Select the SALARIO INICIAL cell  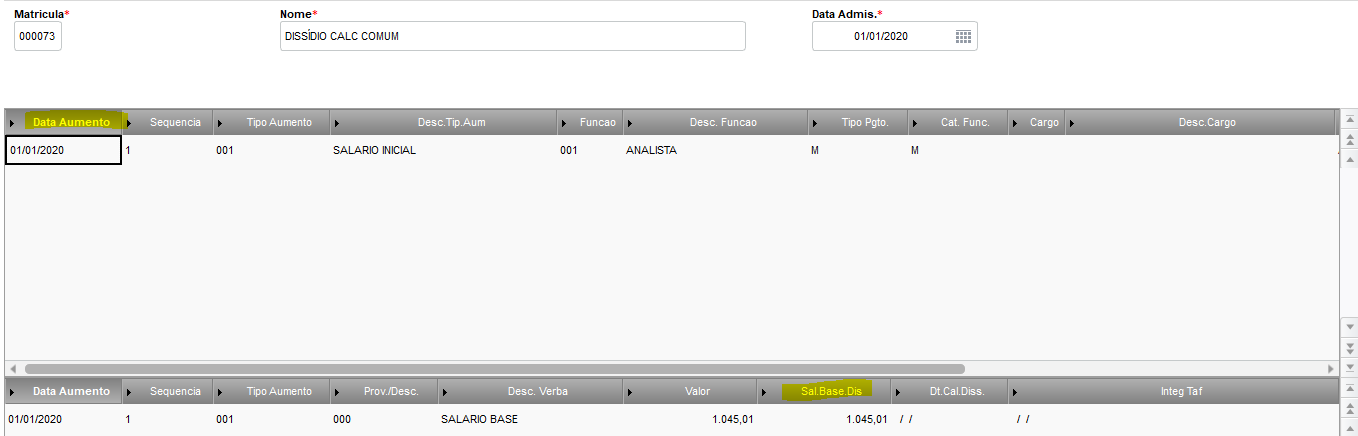pos(443,150)
